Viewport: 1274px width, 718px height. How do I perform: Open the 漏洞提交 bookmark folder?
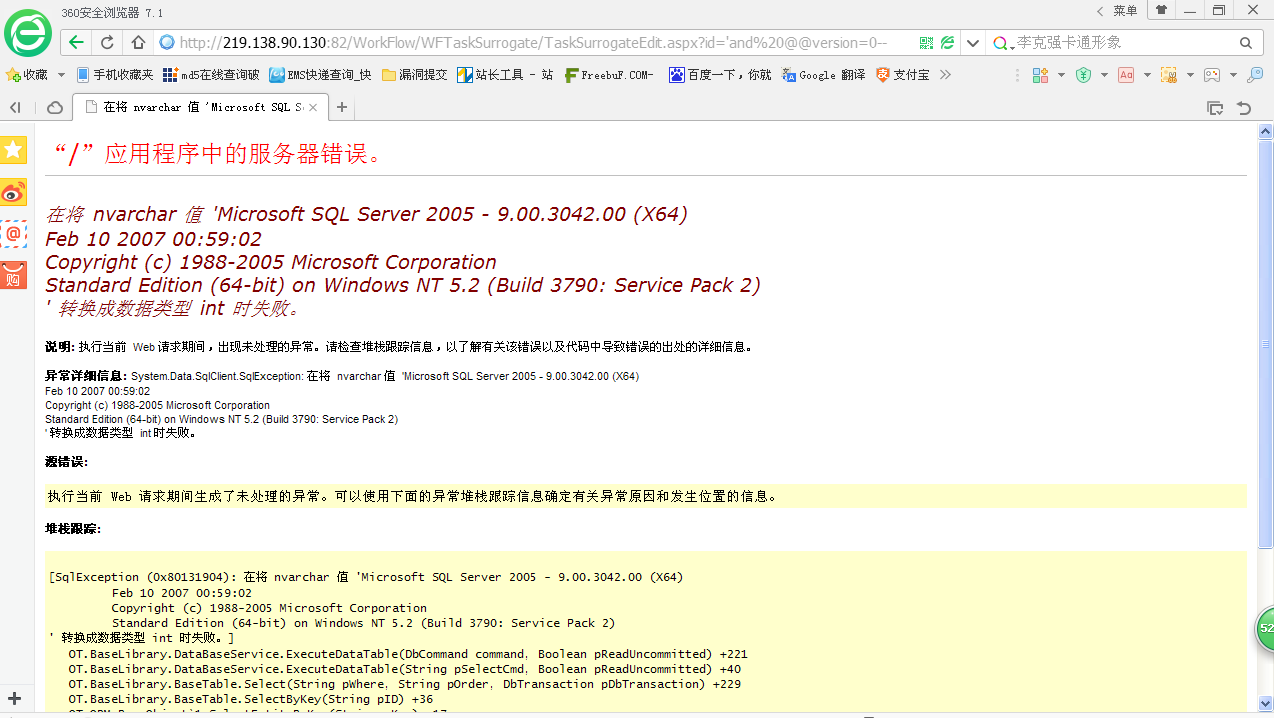pos(414,75)
